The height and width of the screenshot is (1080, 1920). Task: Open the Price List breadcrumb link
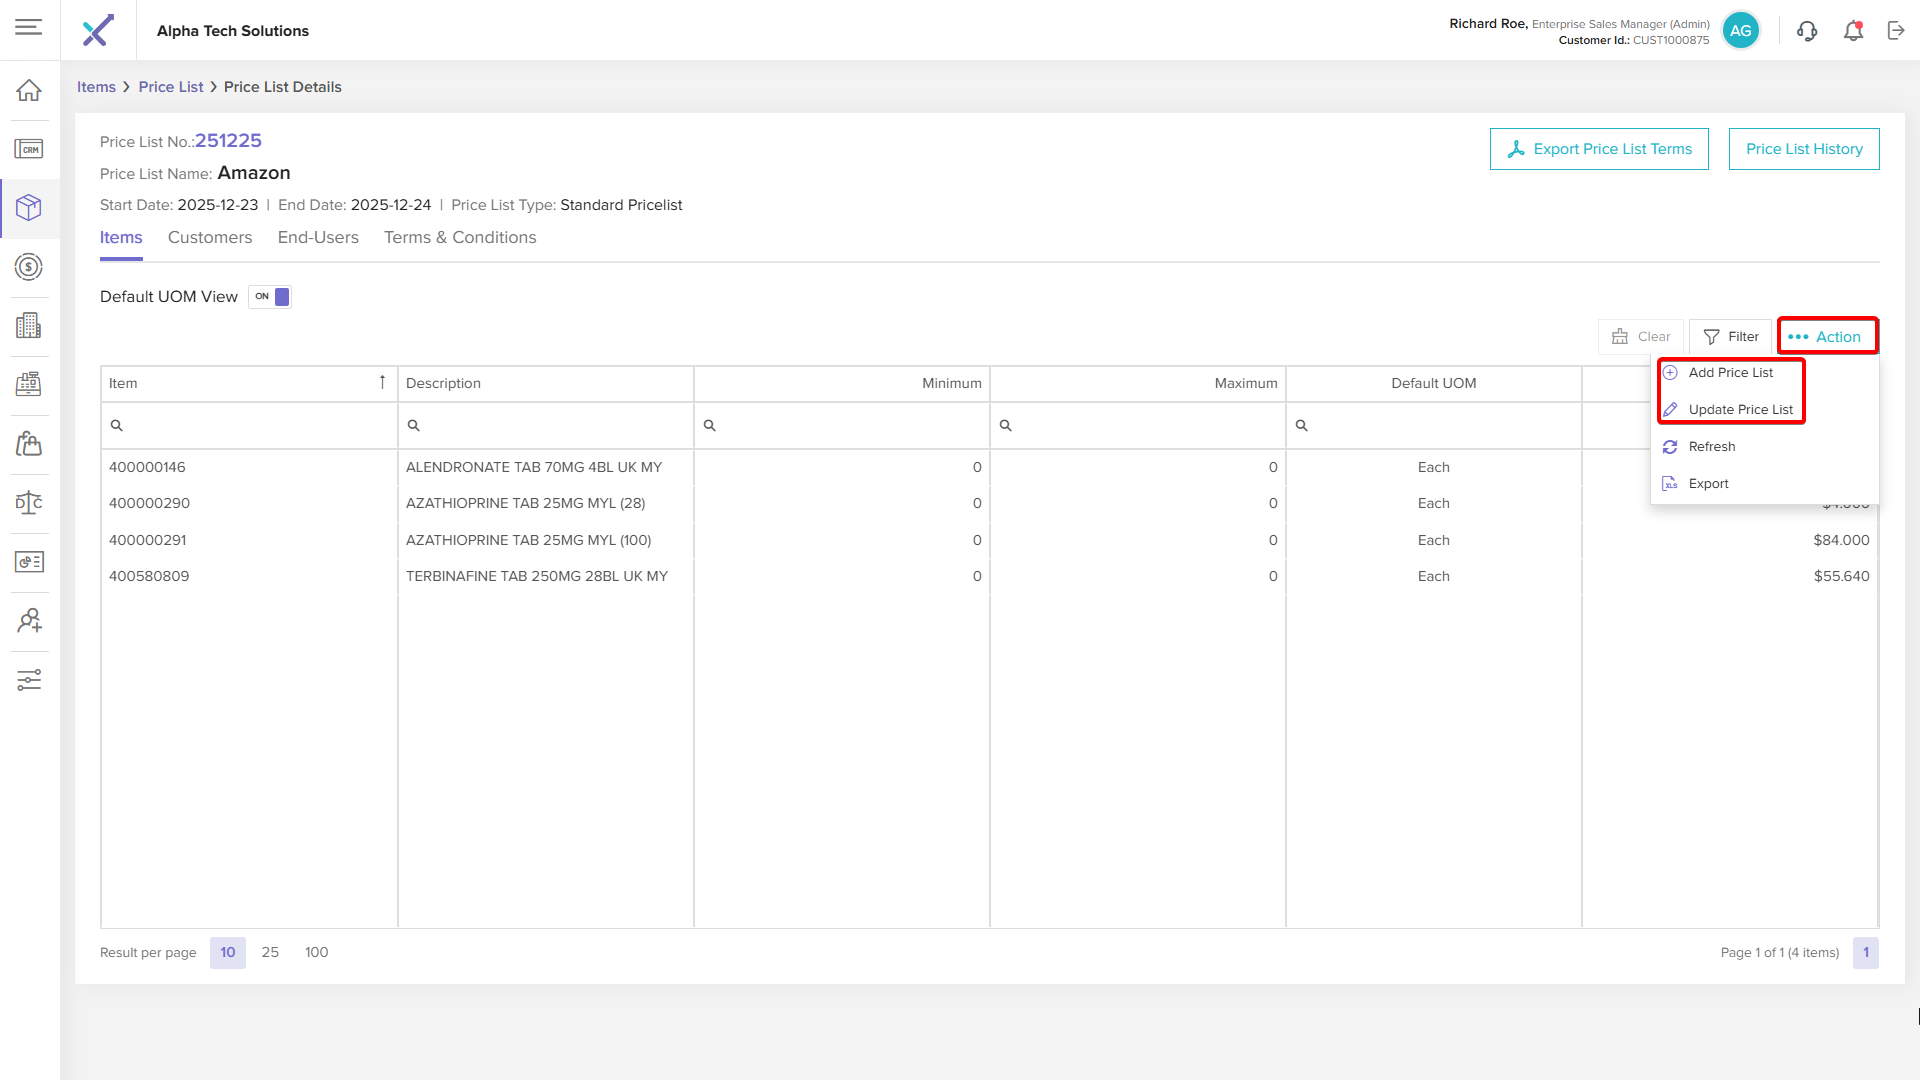coord(171,87)
